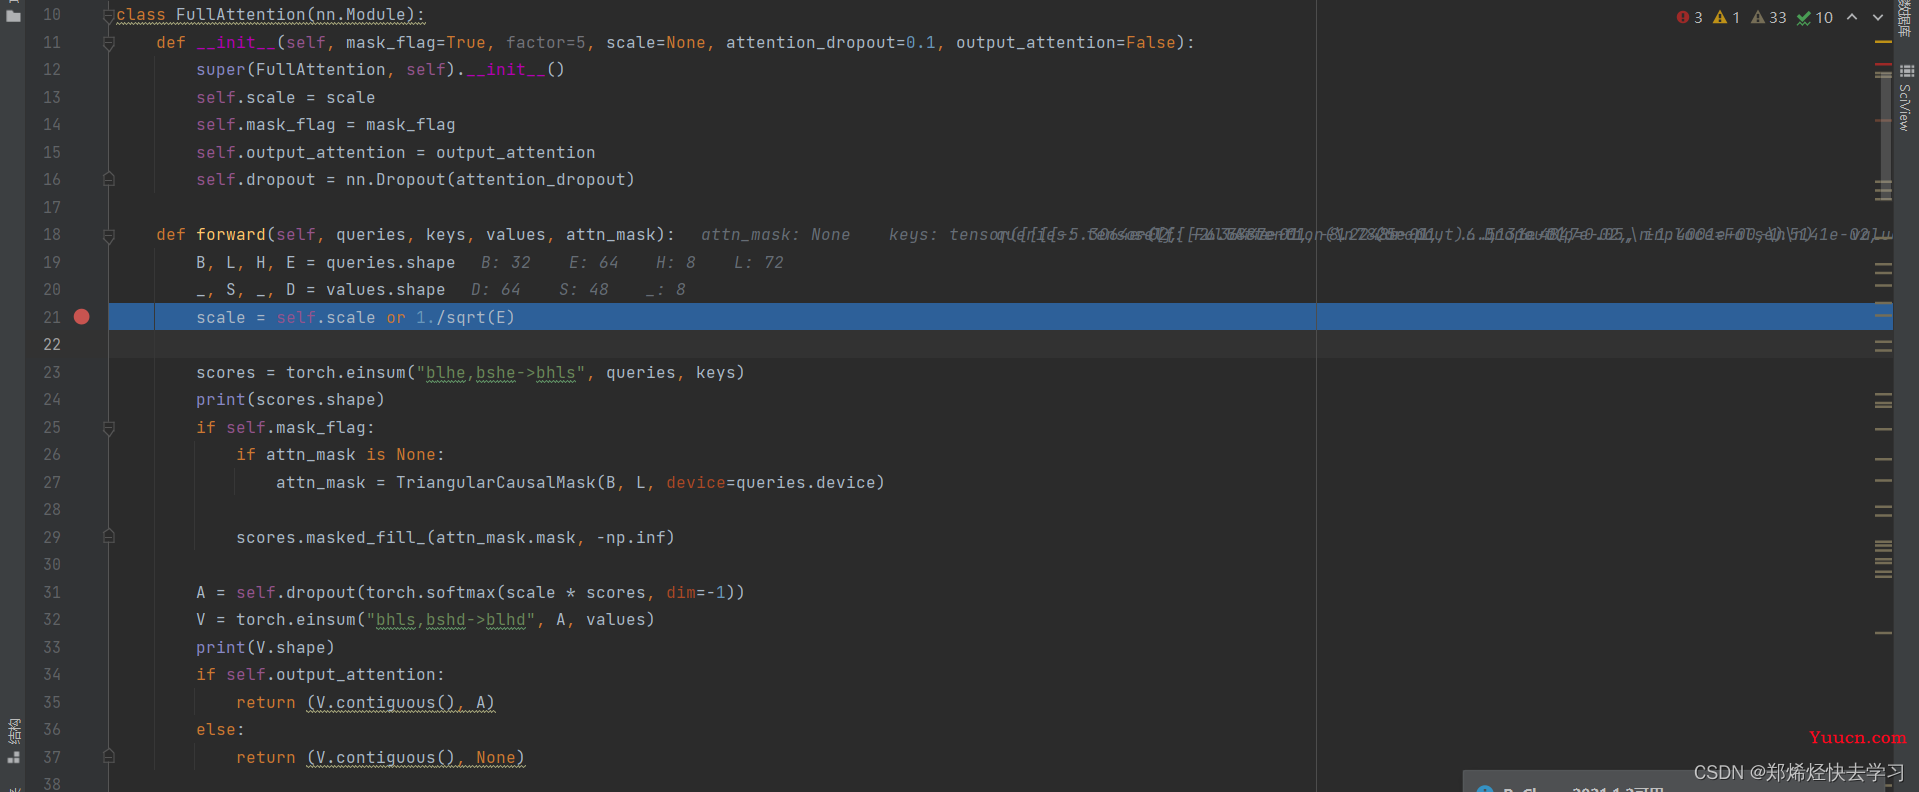Open the SciView side panel
The height and width of the screenshot is (792, 1919).
[x=1906, y=98]
